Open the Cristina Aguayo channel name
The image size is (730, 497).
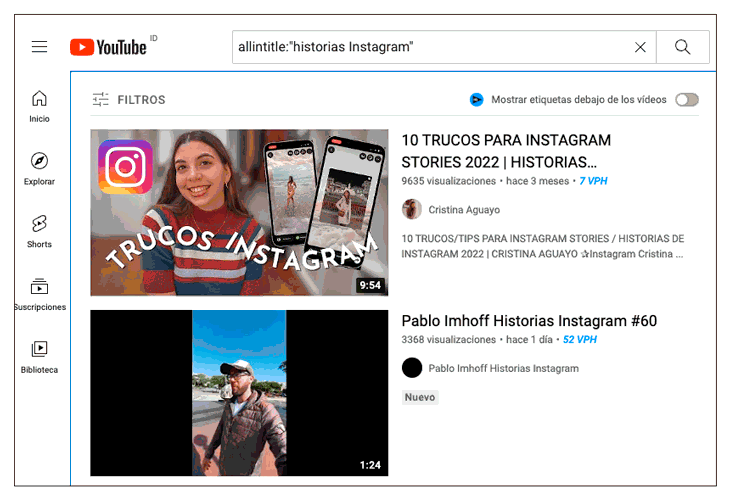464,210
